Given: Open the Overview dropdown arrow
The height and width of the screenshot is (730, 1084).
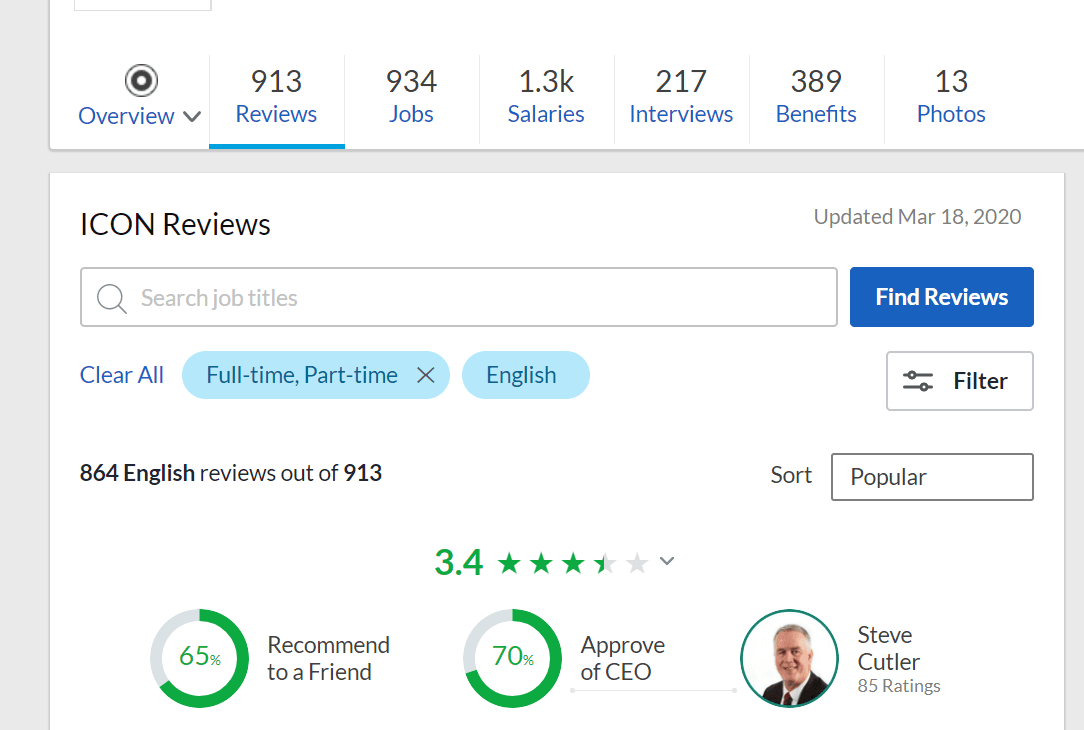Looking at the screenshot, I should pos(192,117).
